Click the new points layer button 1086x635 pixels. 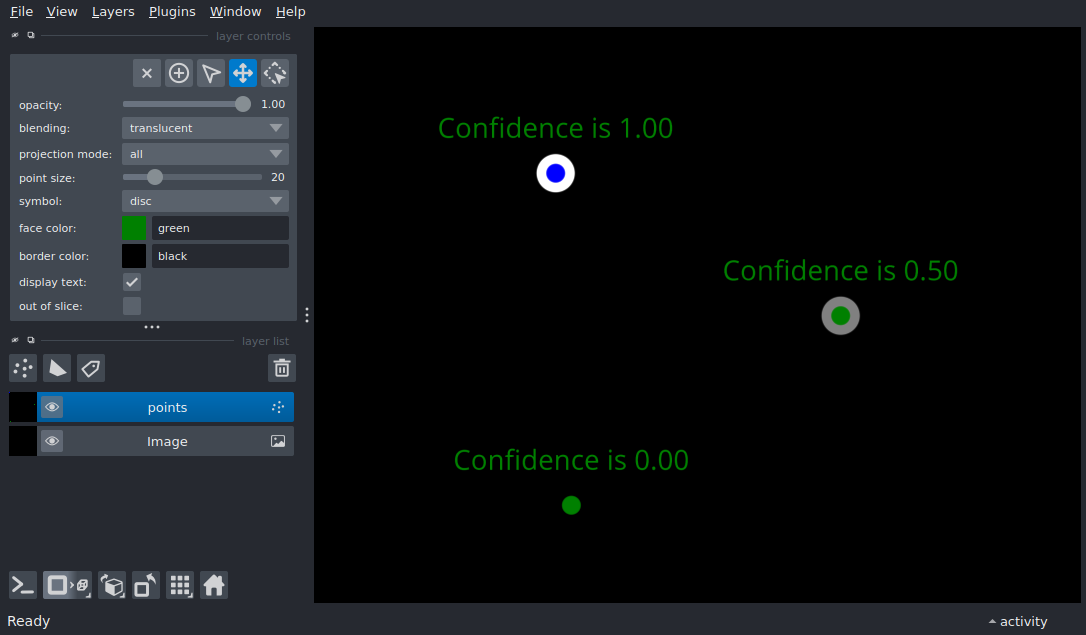point(23,368)
